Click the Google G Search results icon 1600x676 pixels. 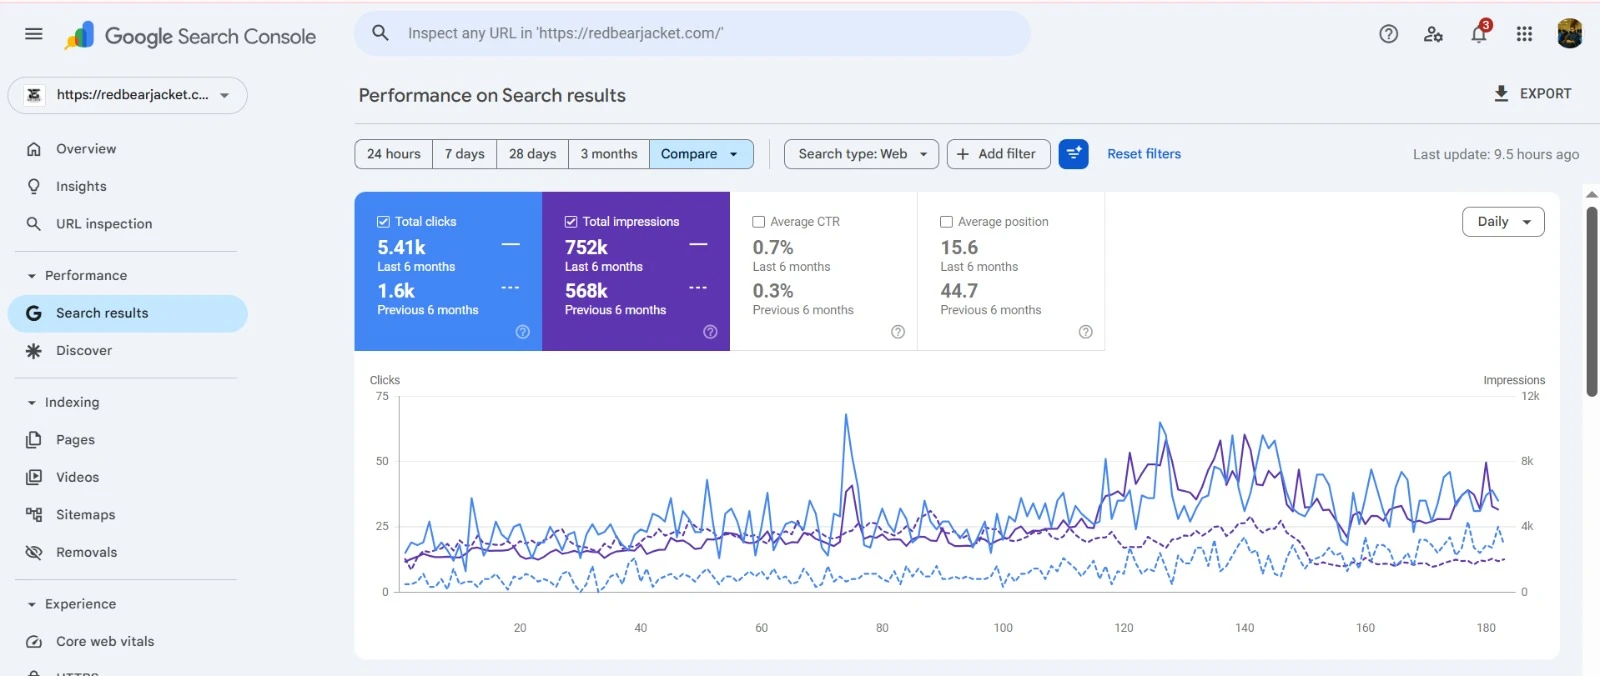click(x=34, y=313)
